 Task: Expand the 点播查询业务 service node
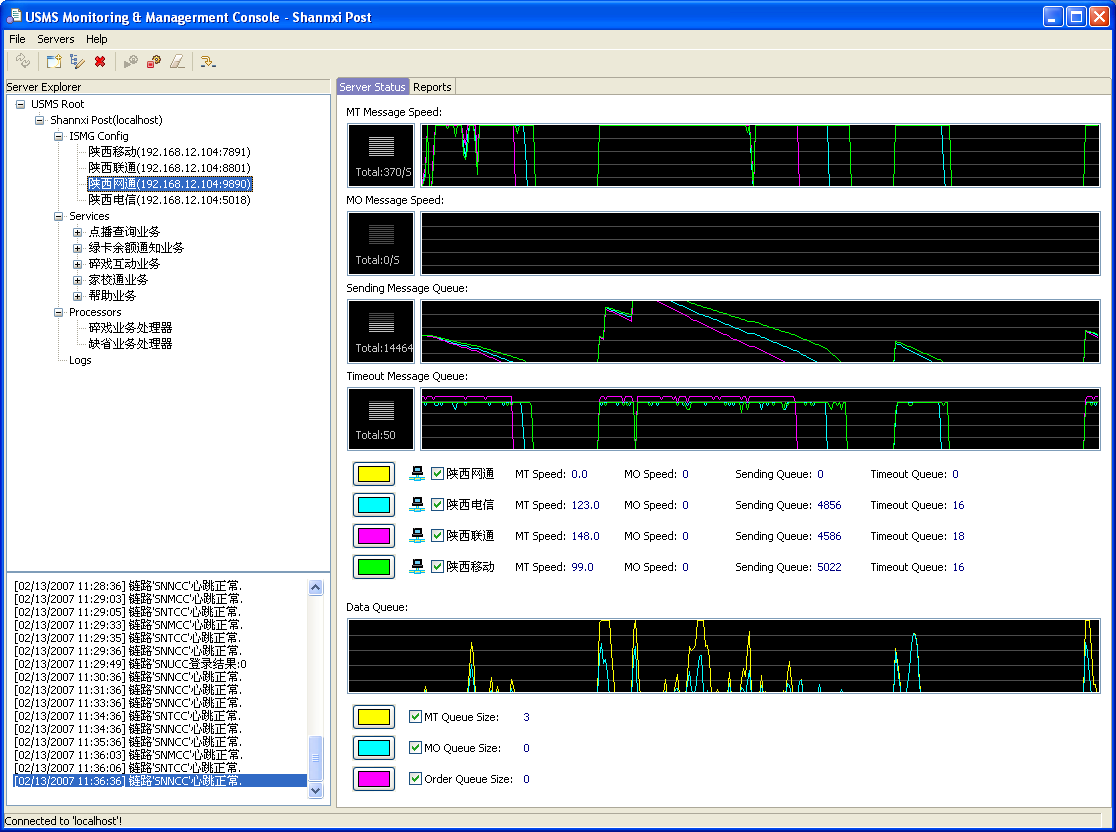[x=78, y=232]
